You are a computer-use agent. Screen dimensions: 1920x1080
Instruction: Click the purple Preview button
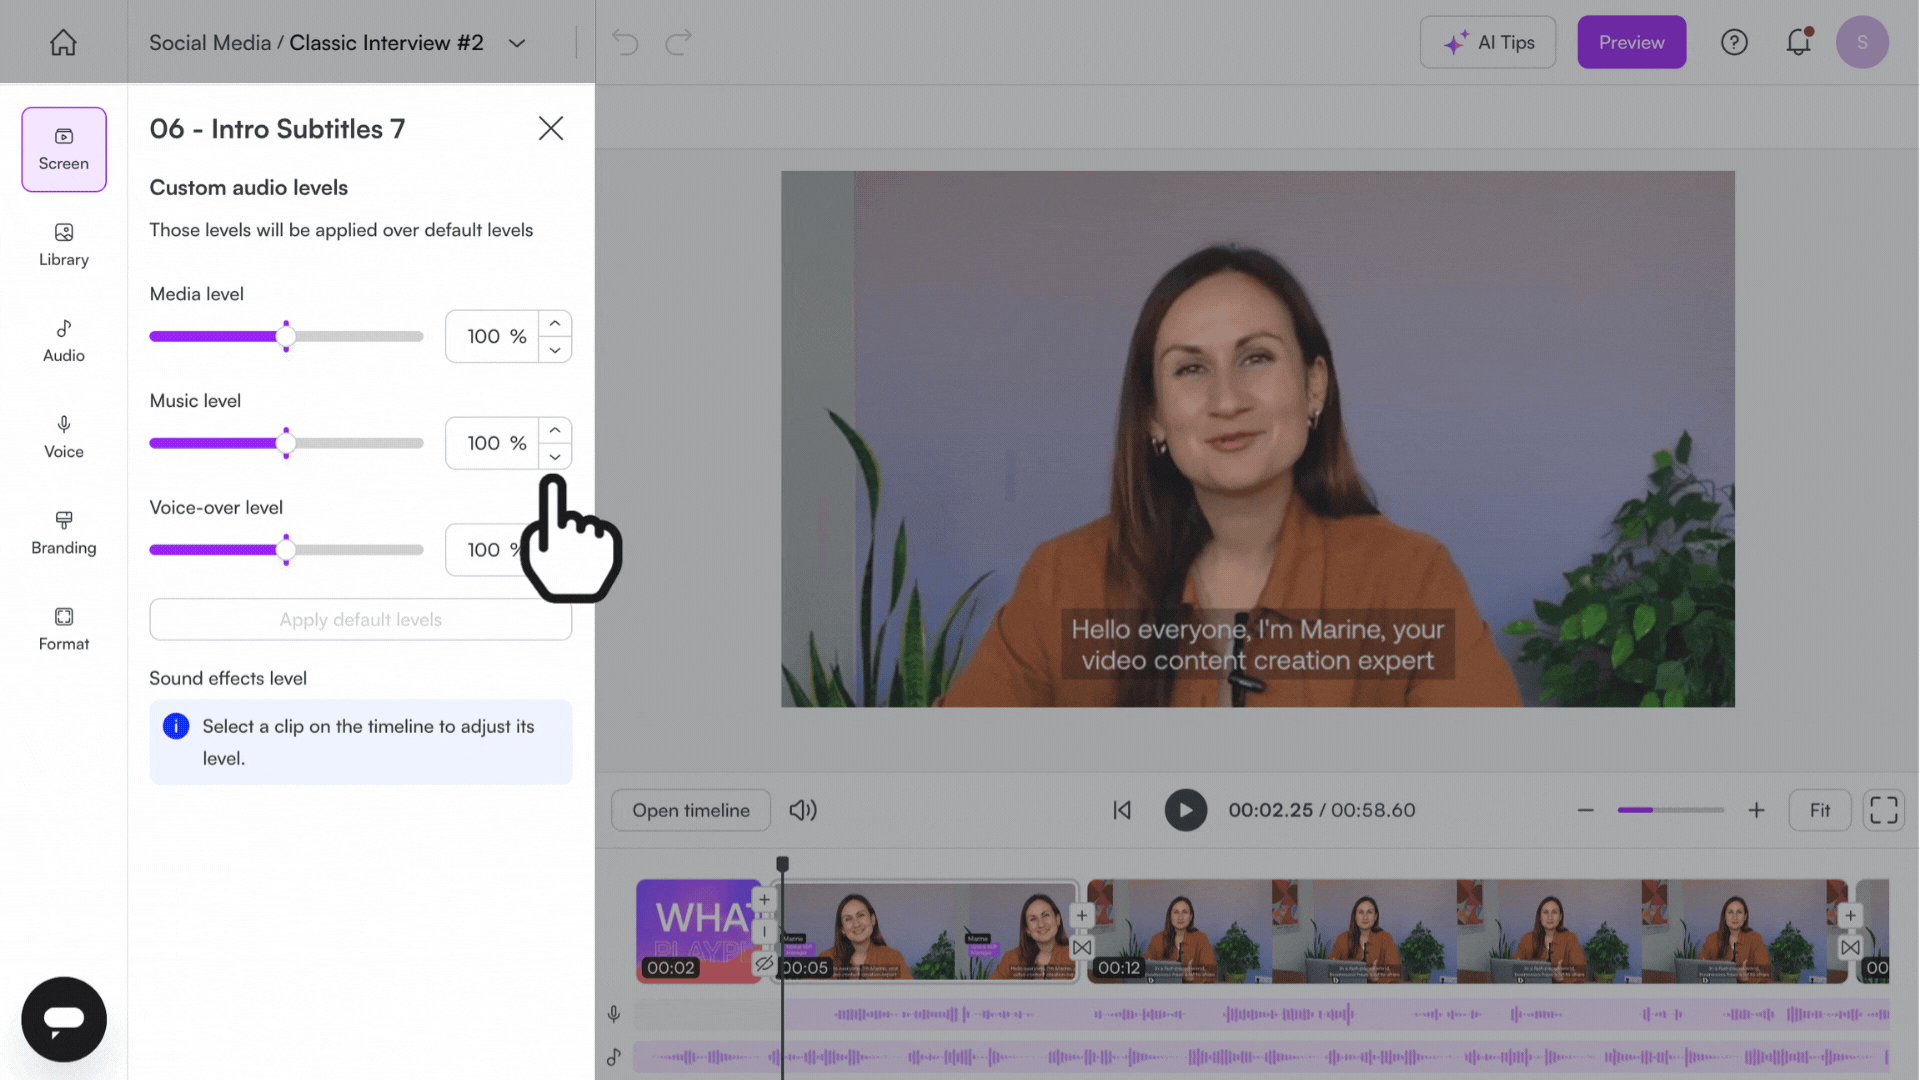click(x=1632, y=42)
